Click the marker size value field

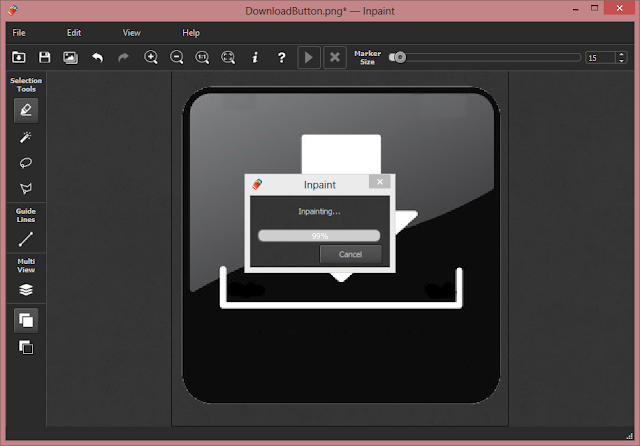[600, 58]
